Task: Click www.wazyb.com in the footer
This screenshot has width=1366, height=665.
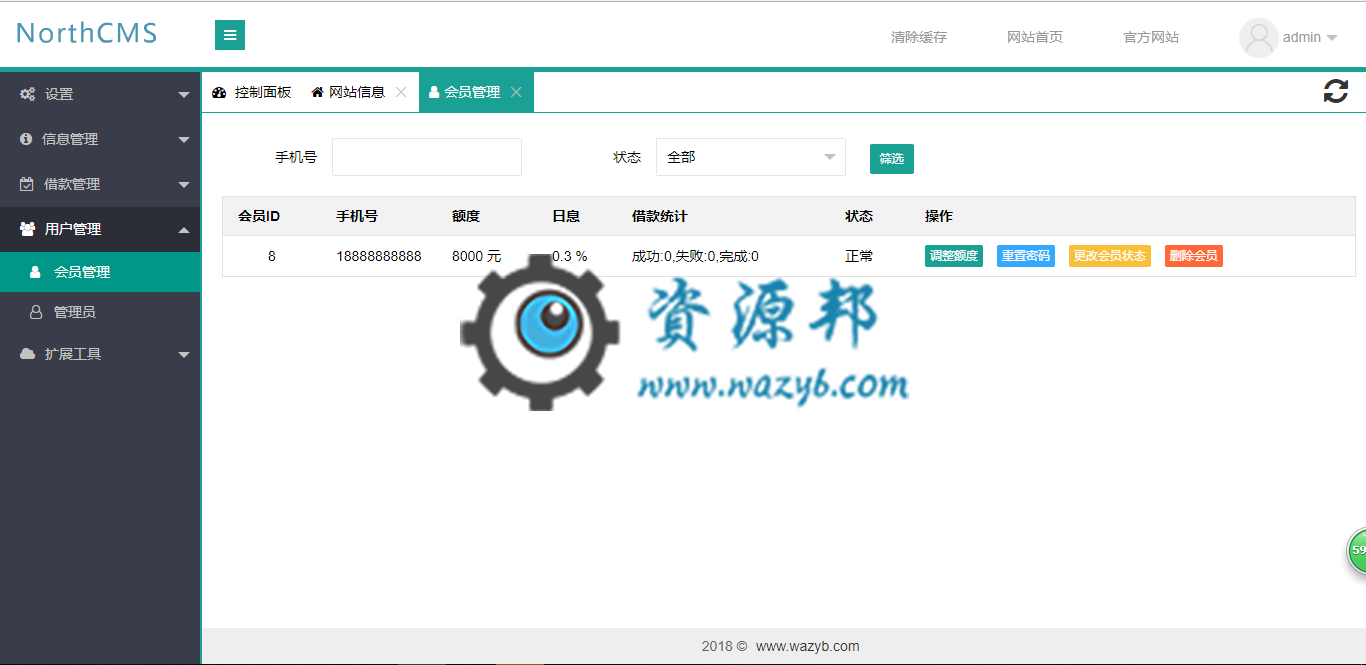Action: (x=807, y=646)
